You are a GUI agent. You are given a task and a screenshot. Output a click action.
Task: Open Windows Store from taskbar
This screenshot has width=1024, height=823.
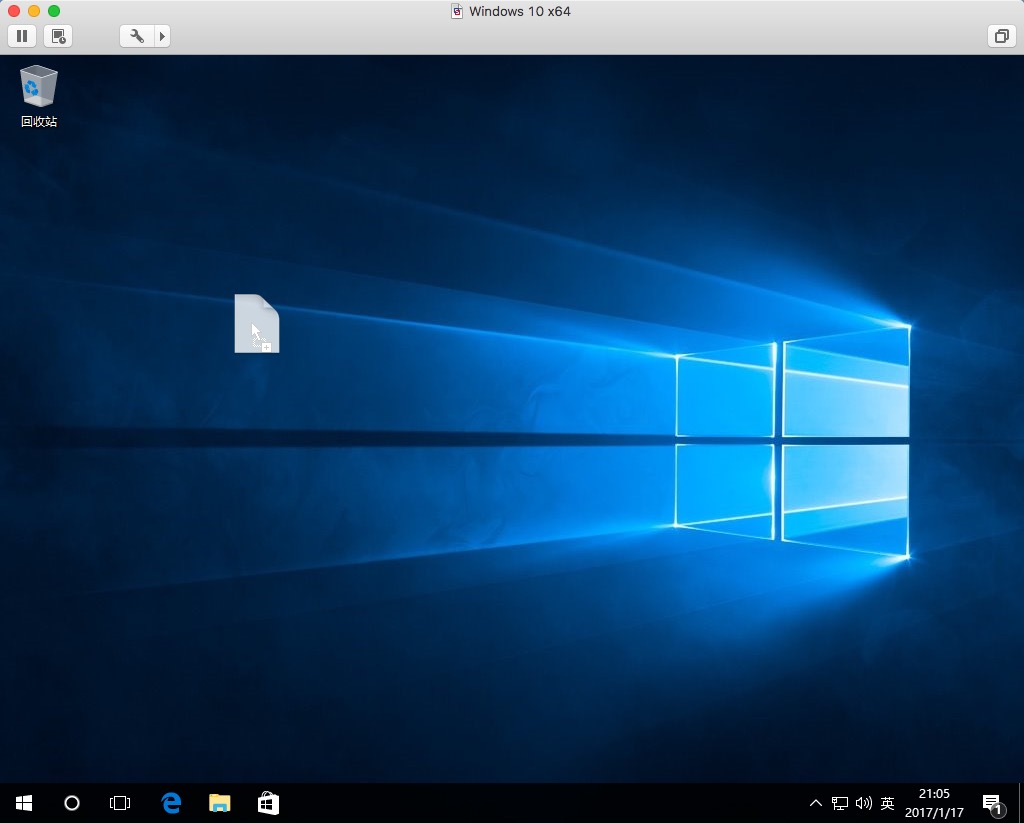coord(268,803)
